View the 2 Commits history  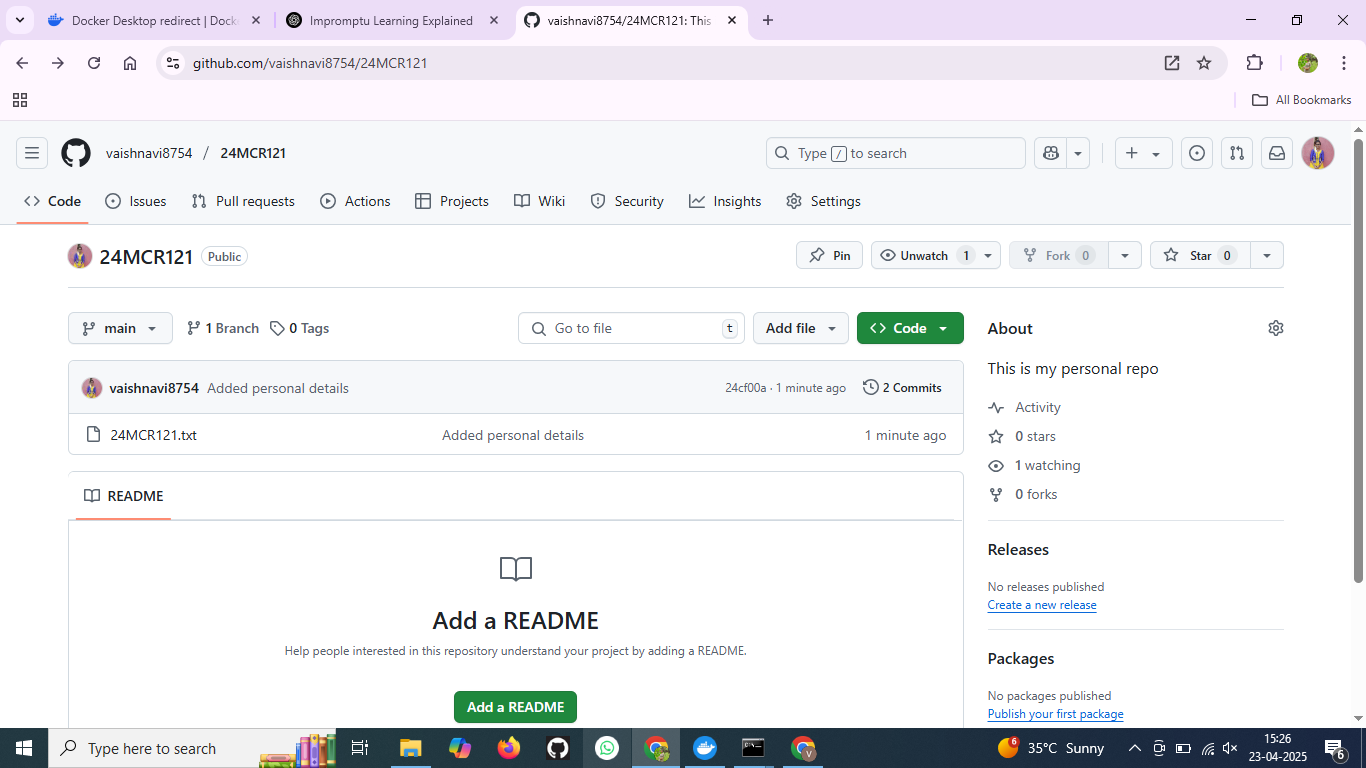902,388
